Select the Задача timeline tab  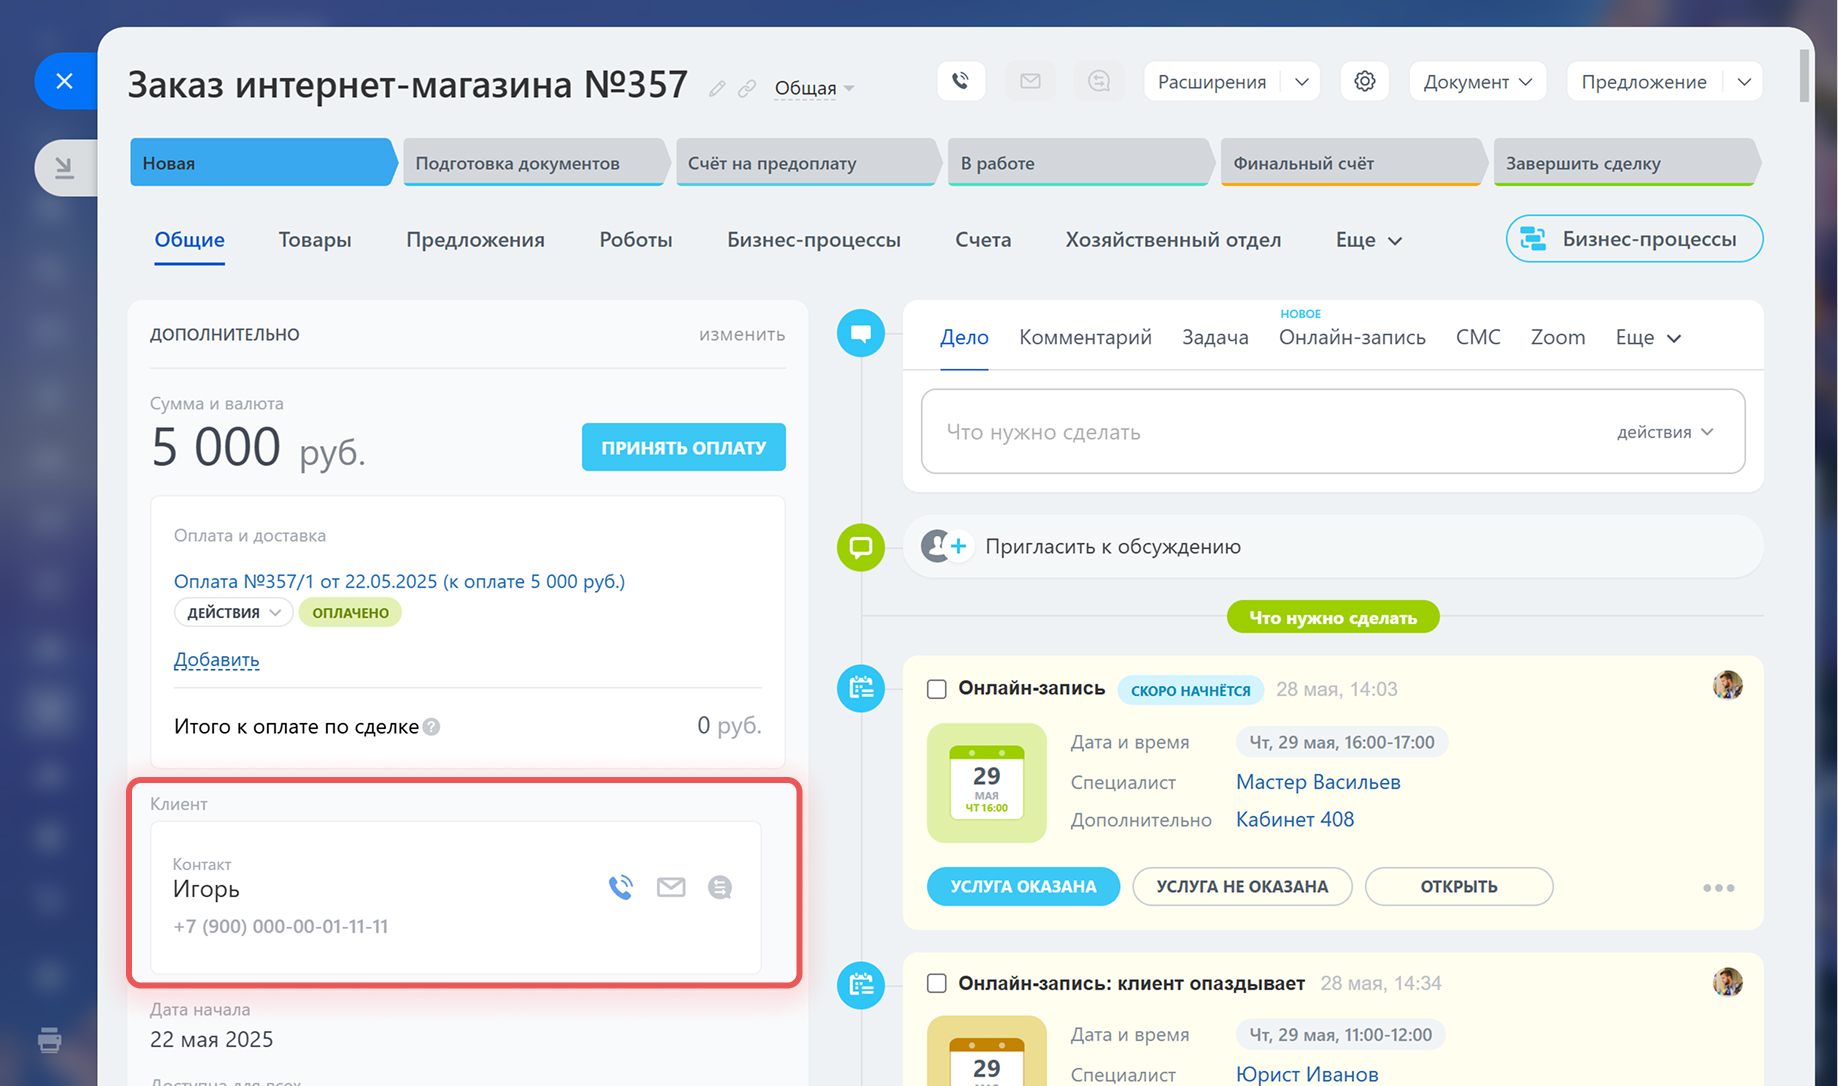tap(1215, 338)
